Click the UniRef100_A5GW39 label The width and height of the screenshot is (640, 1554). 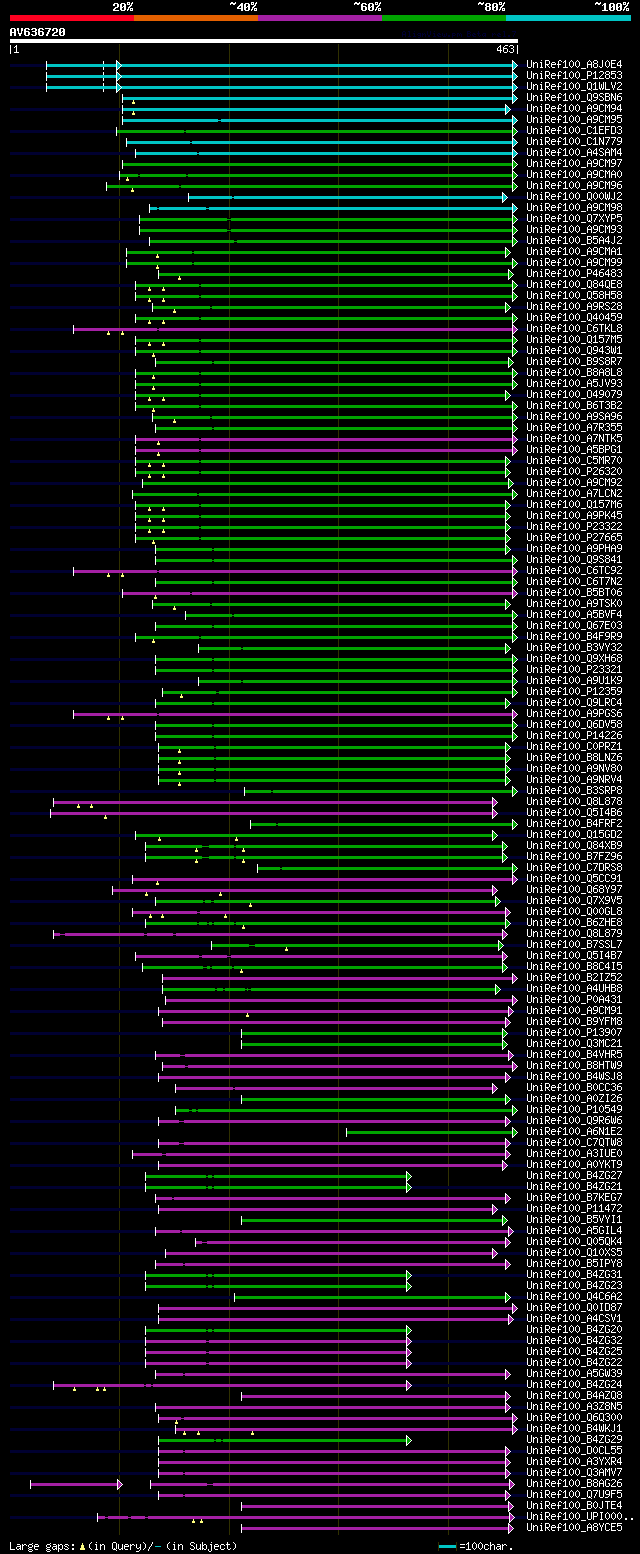point(574,1373)
